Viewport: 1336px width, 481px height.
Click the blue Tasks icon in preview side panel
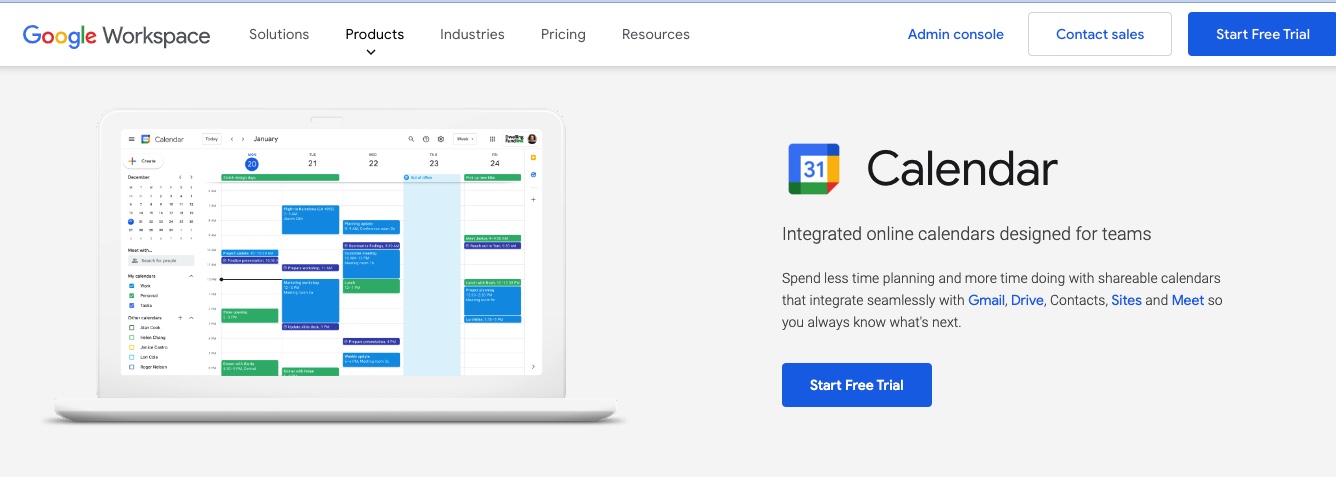point(533,174)
